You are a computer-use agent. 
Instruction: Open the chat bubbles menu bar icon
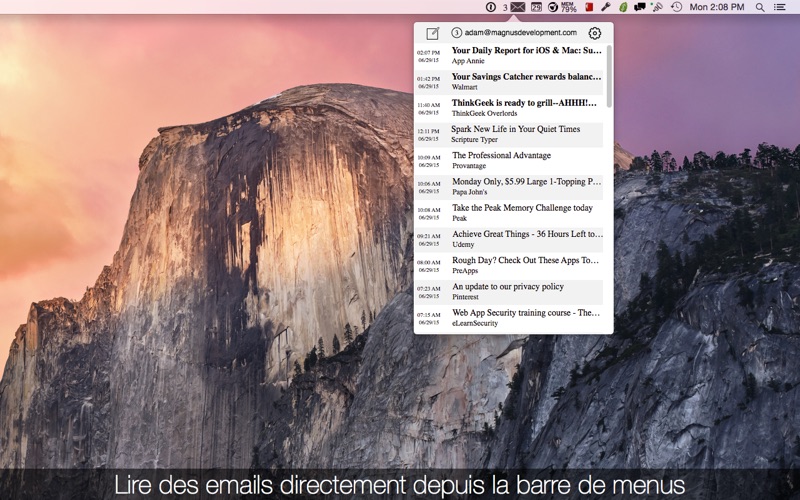point(639,7)
